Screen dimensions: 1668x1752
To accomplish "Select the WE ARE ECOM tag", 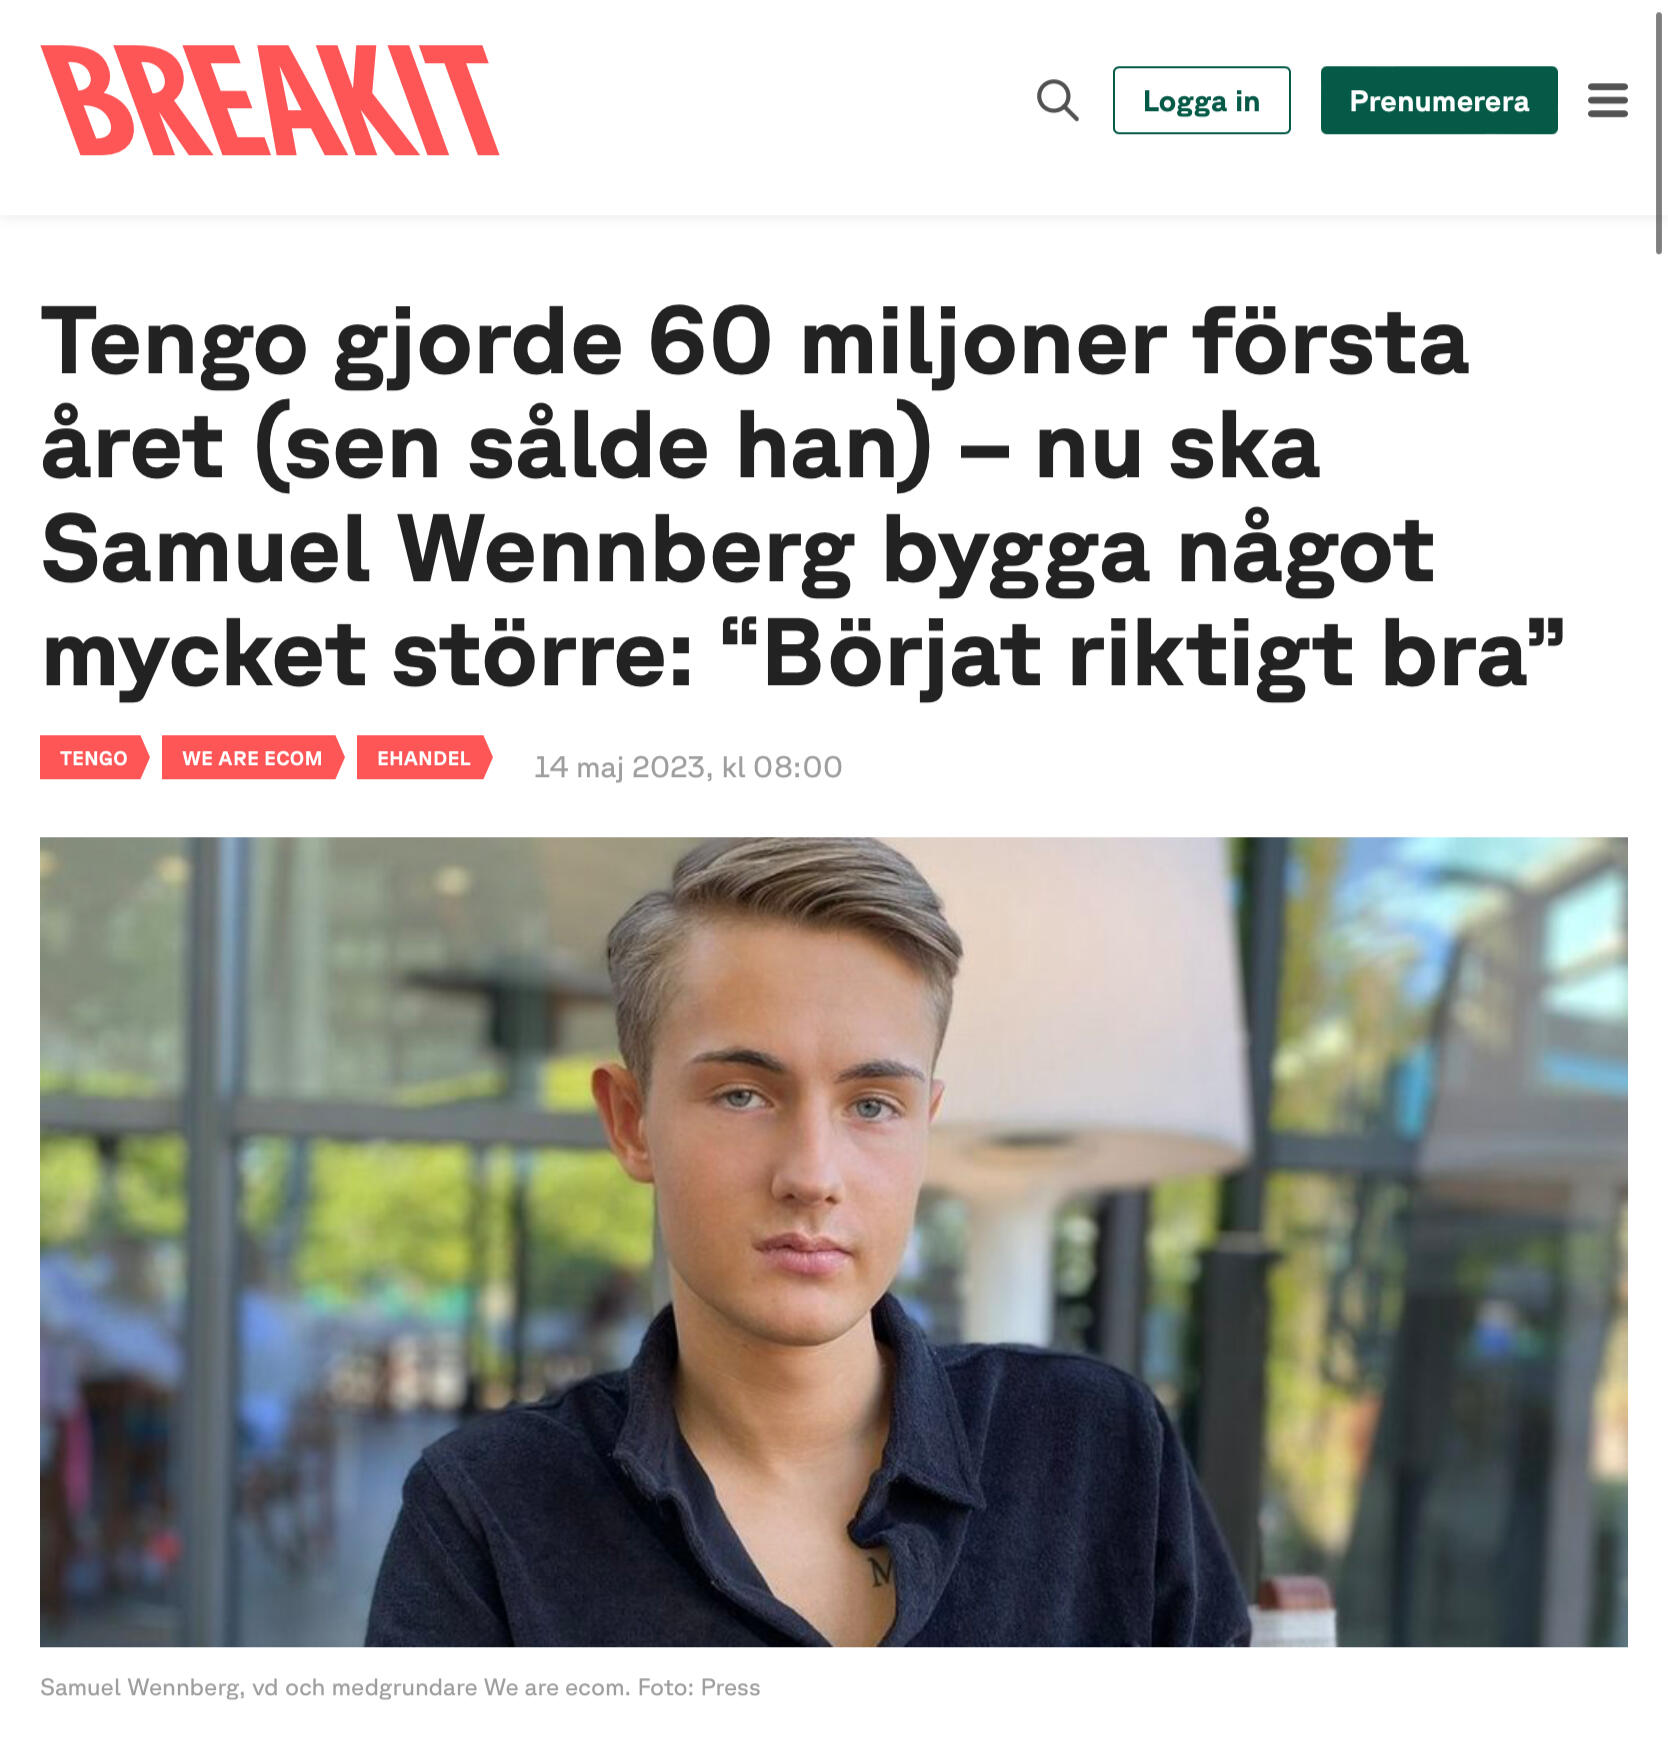I will 252,757.
